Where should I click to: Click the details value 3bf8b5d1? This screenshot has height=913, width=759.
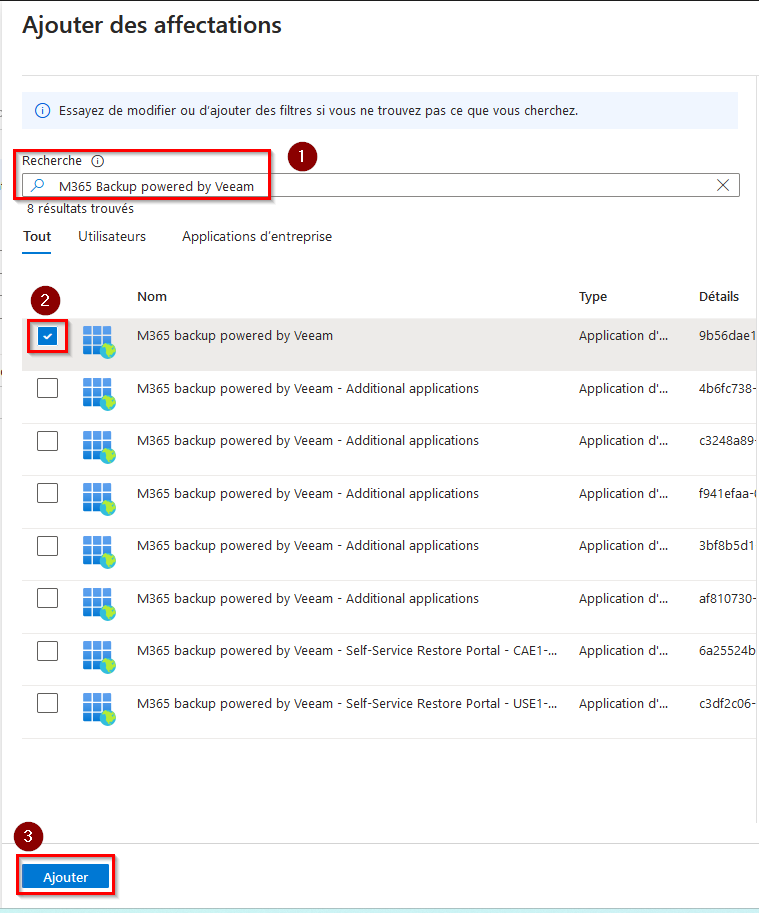727,546
